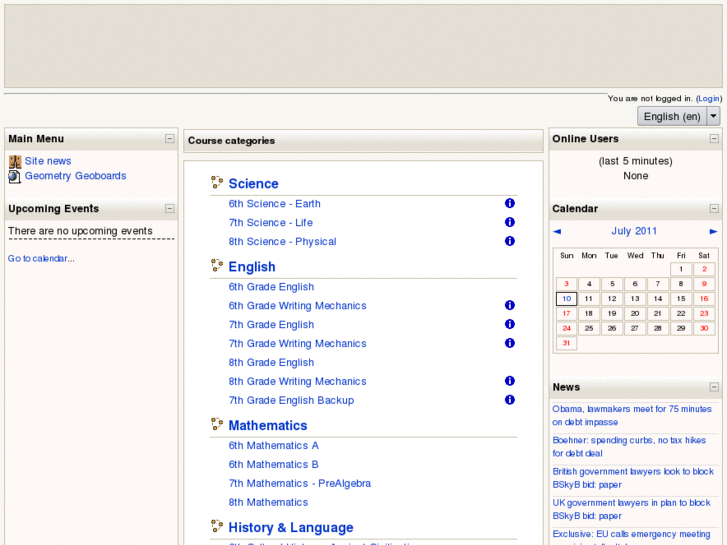This screenshot has width=727, height=545.
Task: Select day 10 in the calendar
Action: tap(566, 299)
